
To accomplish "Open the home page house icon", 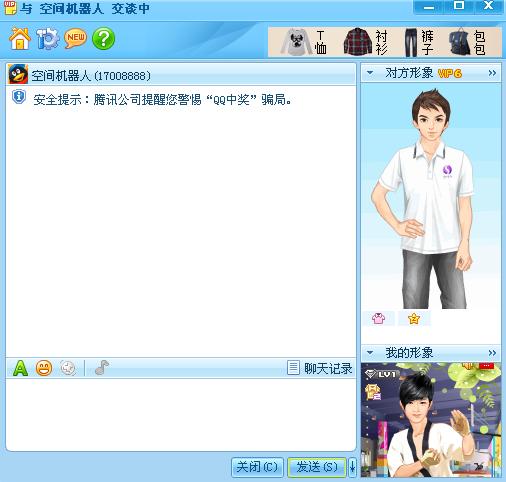I will (x=20, y=39).
